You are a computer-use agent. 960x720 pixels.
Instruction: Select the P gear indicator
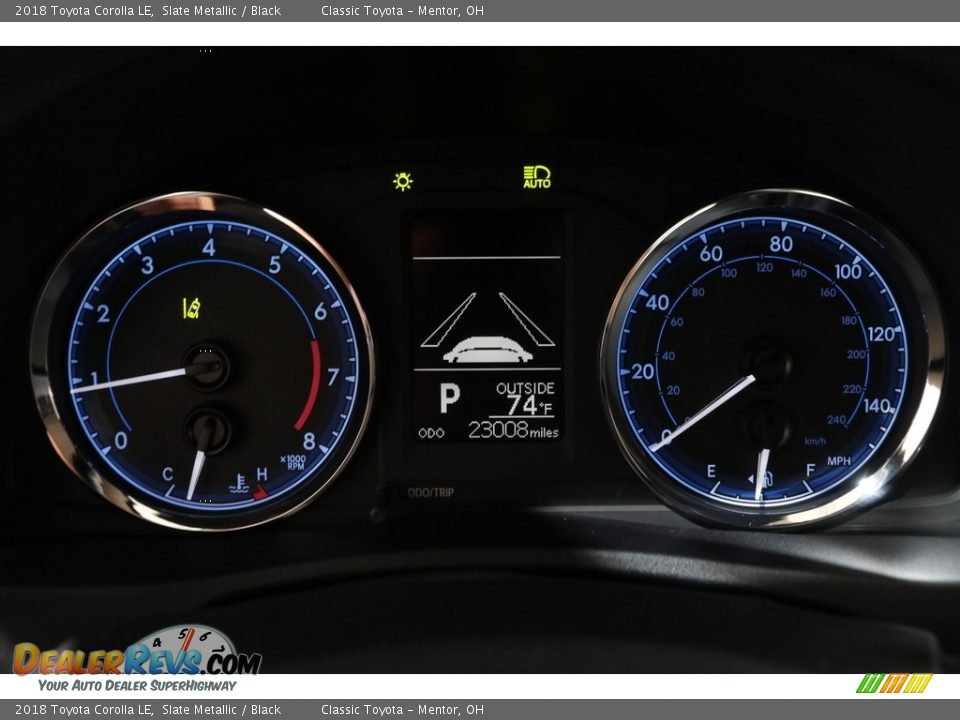pyautogui.click(x=449, y=398)
